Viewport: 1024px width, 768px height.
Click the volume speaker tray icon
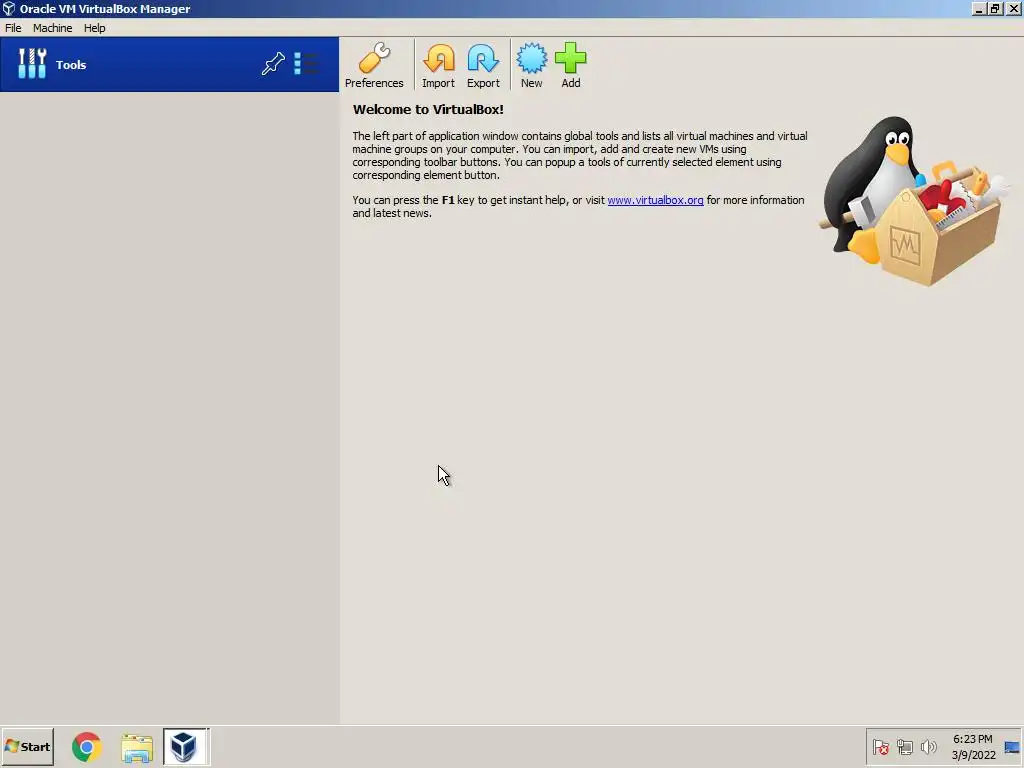(928, 746)
